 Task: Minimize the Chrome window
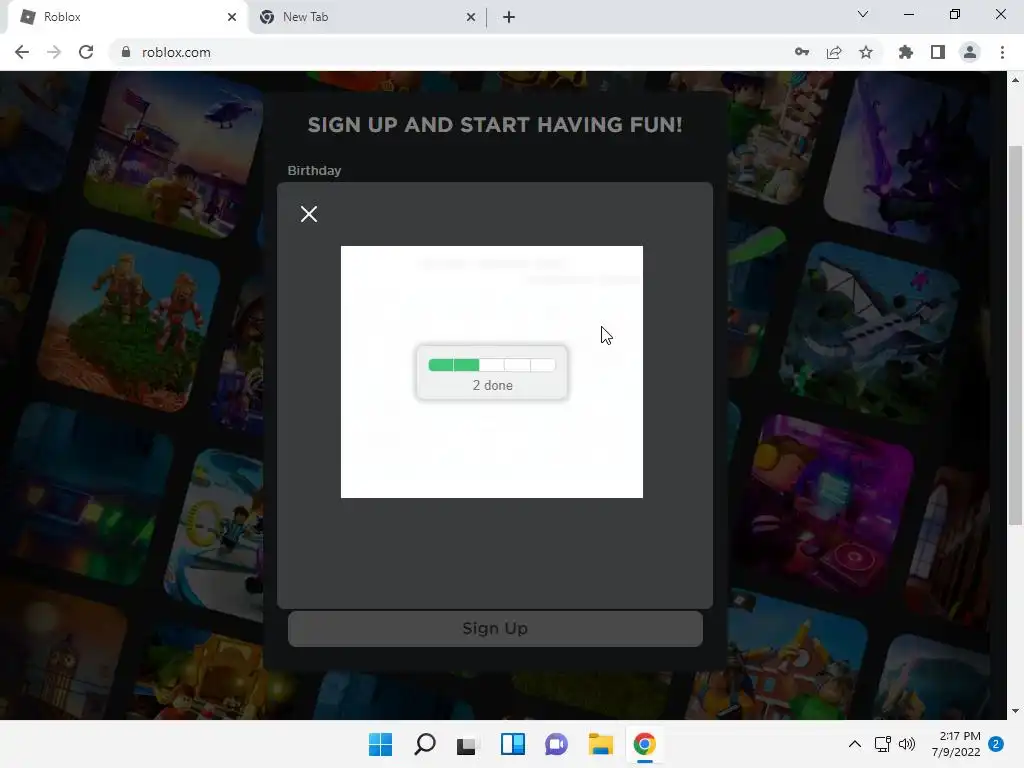[x=908, y=14]
